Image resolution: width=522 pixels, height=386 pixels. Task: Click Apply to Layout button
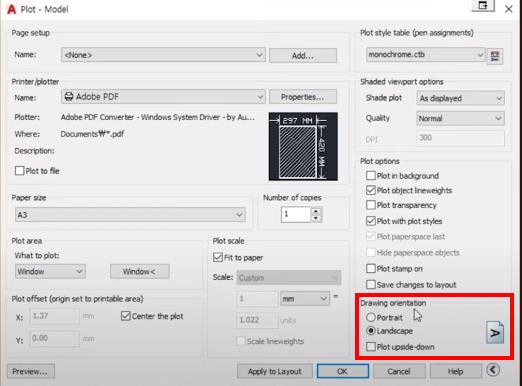(275, 371)
